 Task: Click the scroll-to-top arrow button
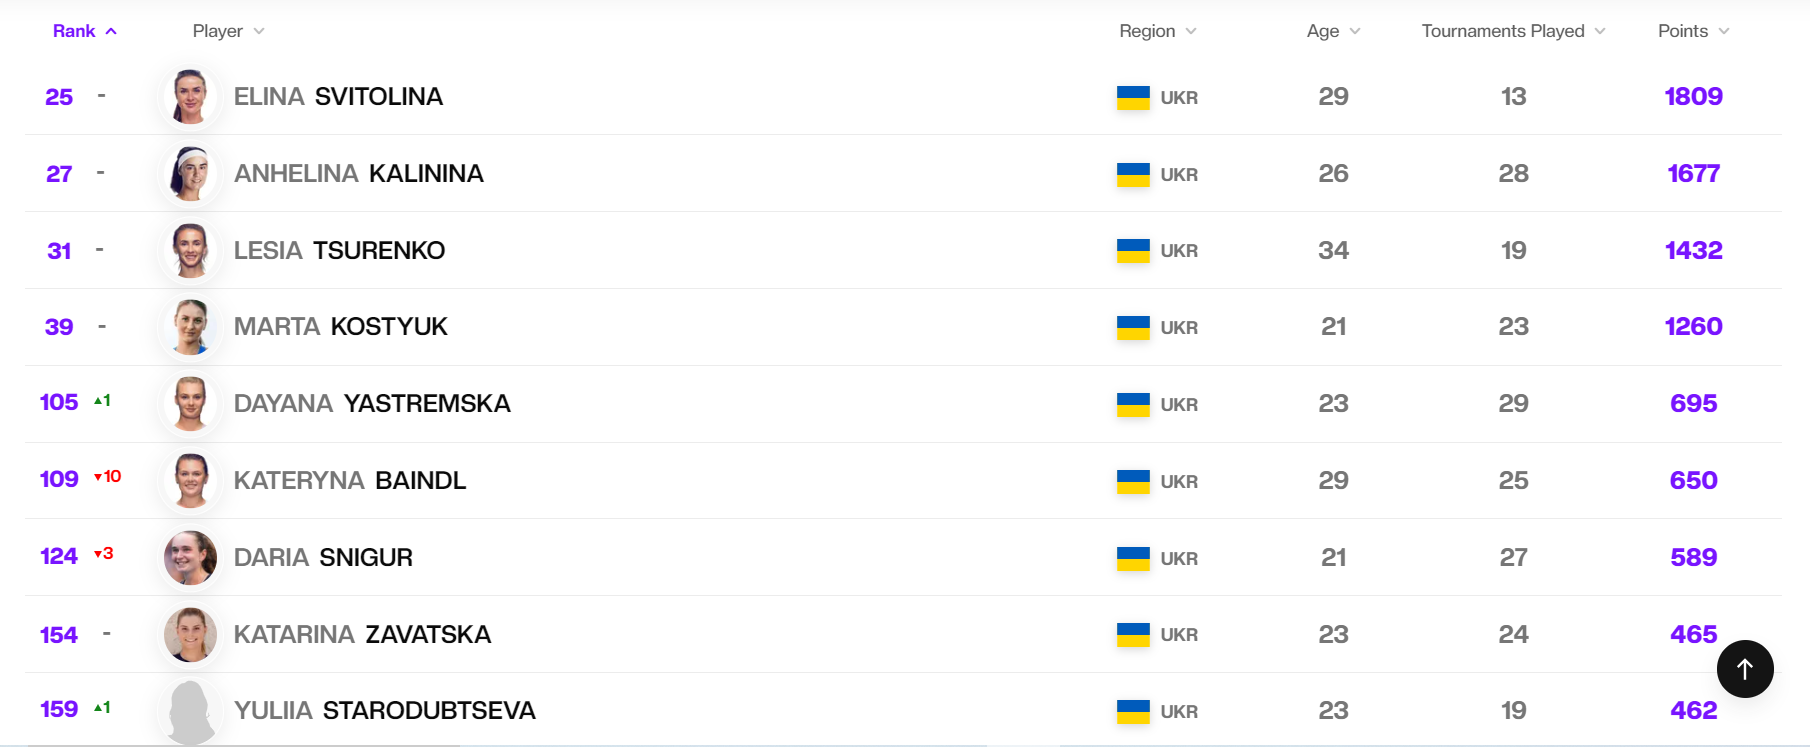(x=1745, y=668)
